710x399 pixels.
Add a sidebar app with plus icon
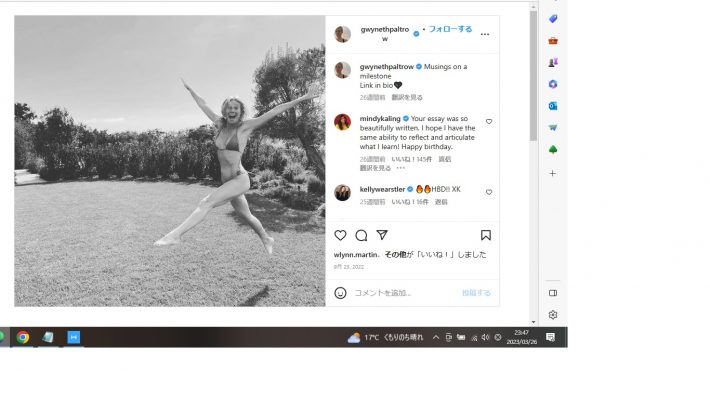click(552, 173)
